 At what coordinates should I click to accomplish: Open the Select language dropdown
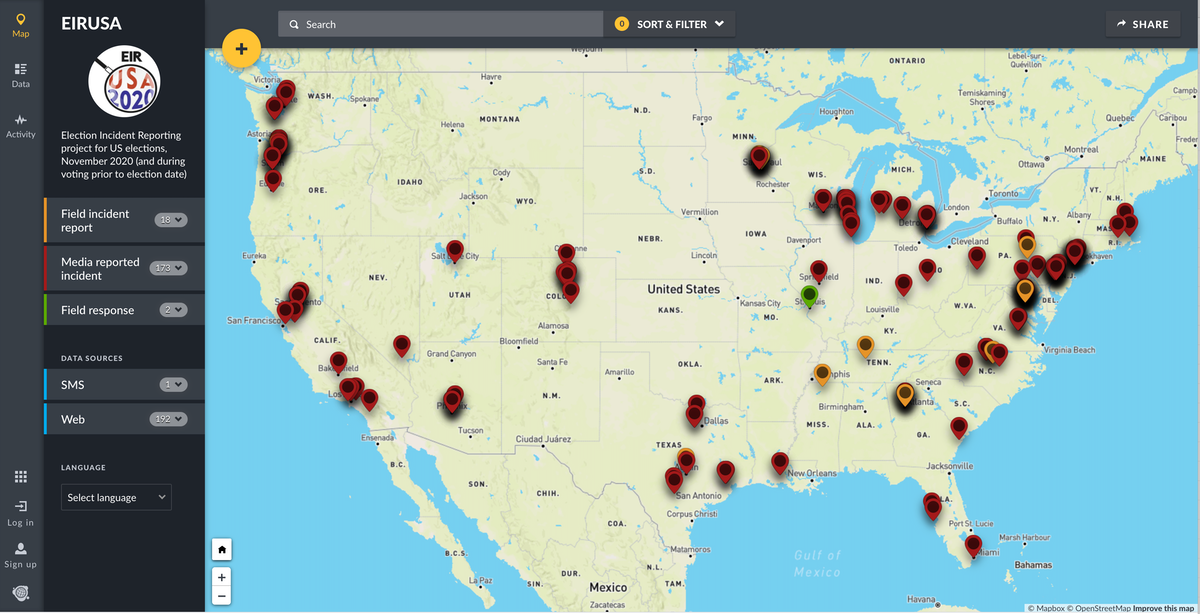(x=116, y=497)
